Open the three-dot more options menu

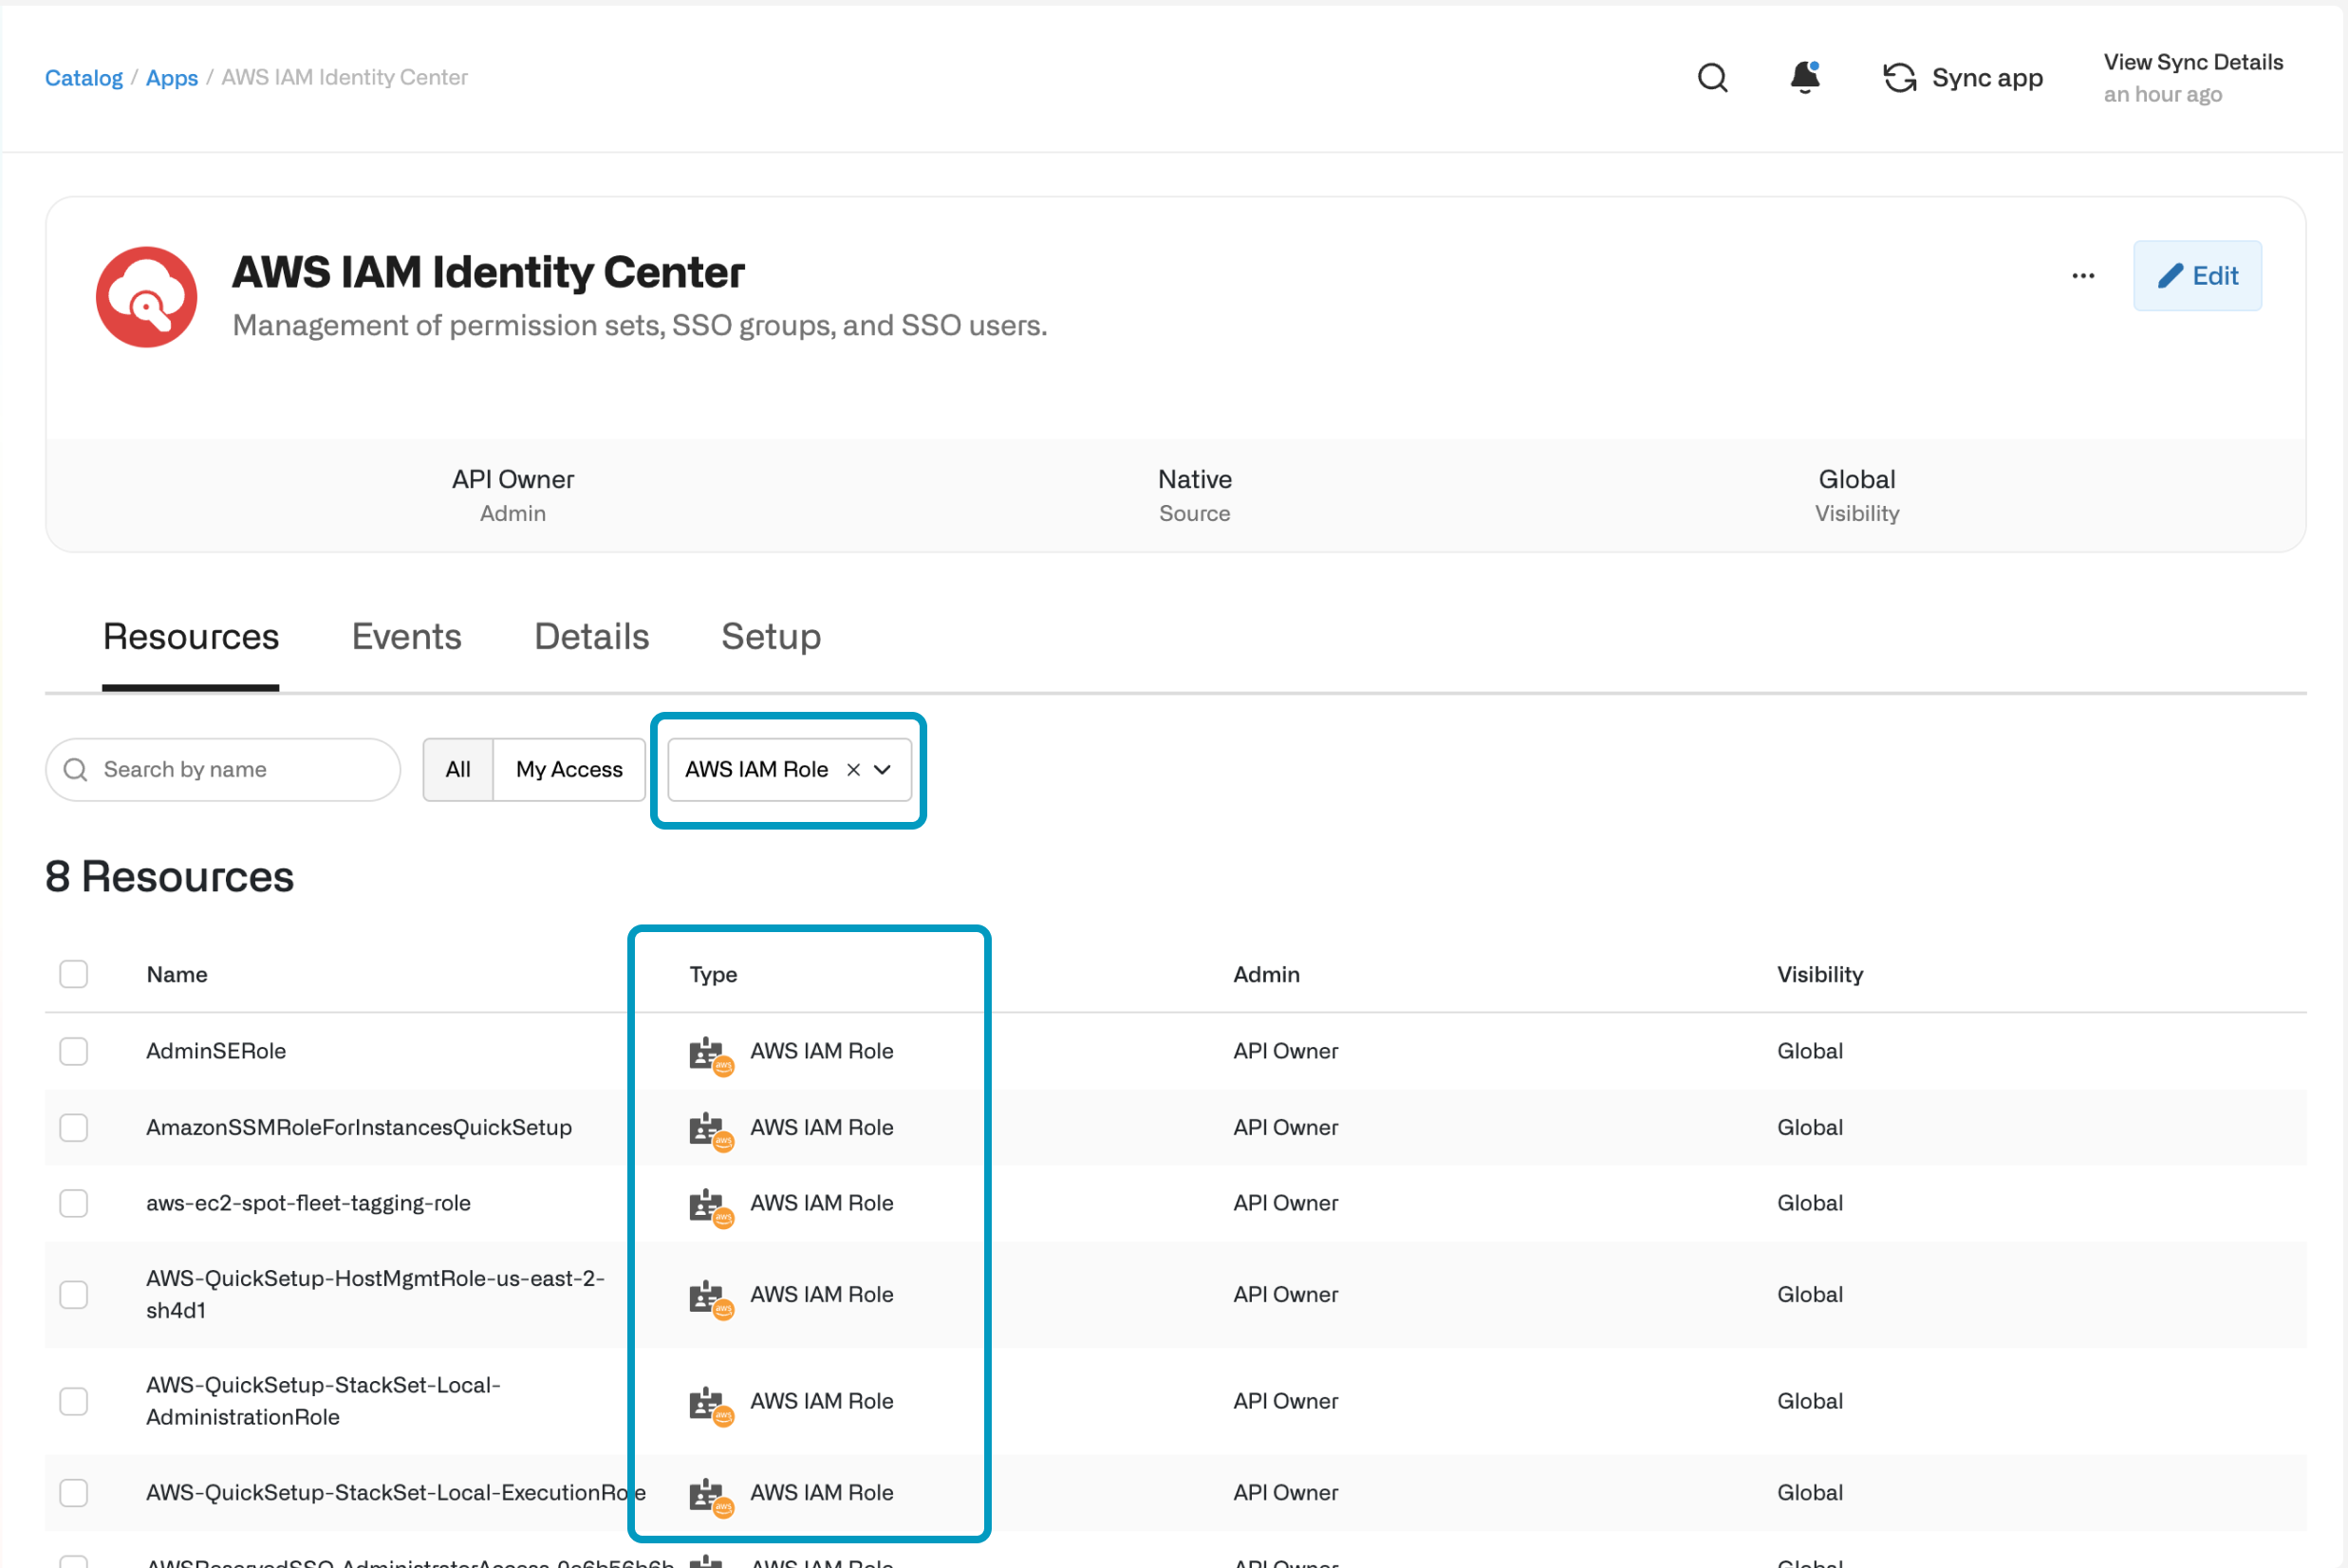click(x=2083, y=276)
